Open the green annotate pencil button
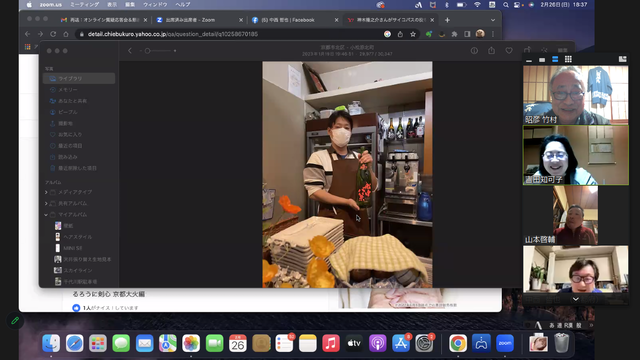The height and width of the screenshot is (360, 640). coord(15,321)
